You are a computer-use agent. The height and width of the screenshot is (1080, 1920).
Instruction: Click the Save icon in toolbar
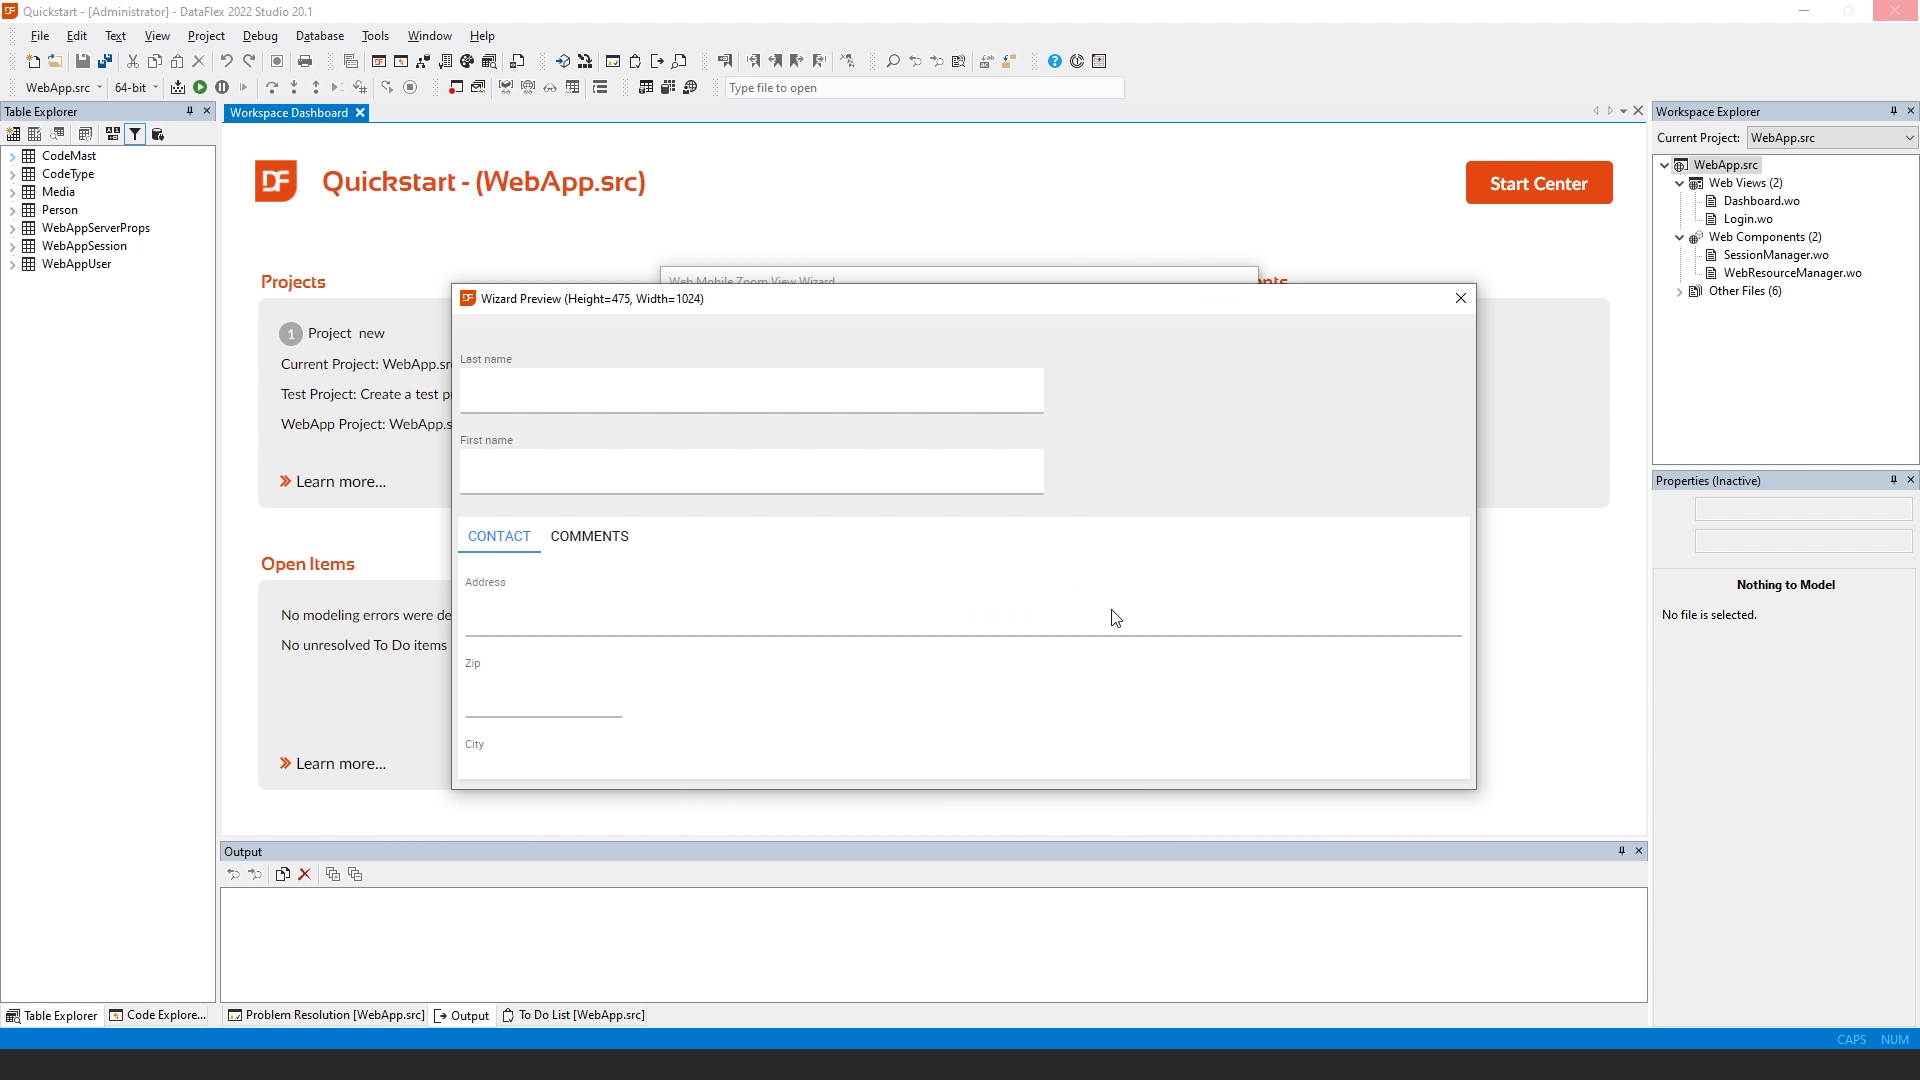pyautogui.click(x=83, y=61)
